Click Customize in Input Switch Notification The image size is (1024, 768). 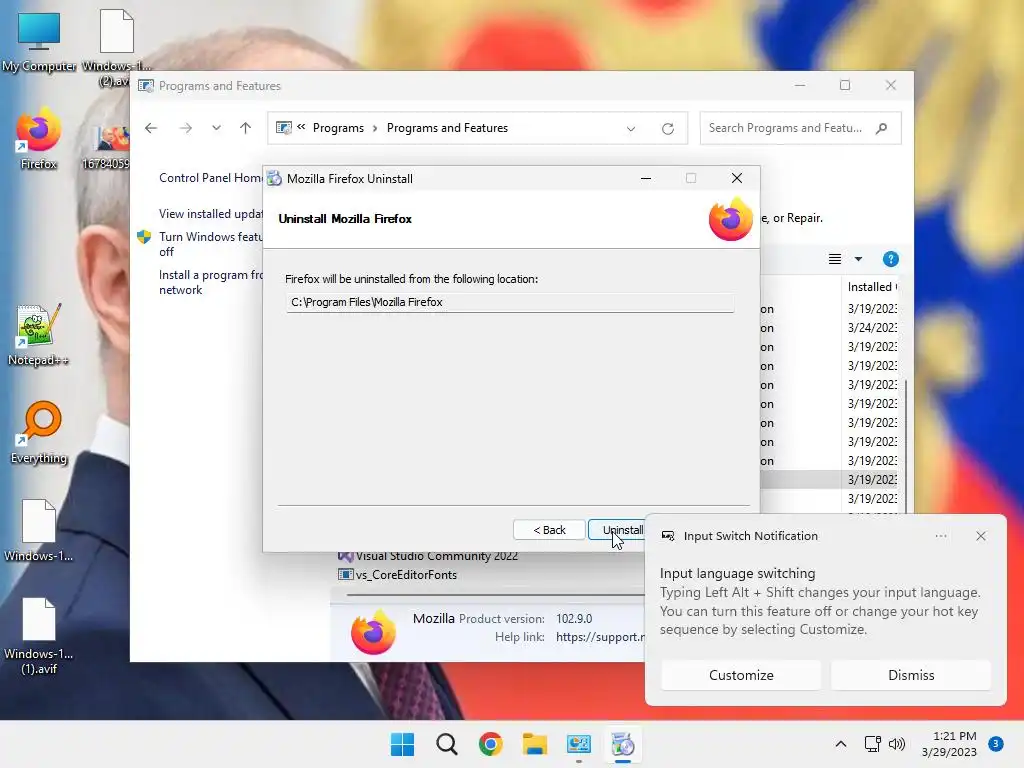(741, 675)
